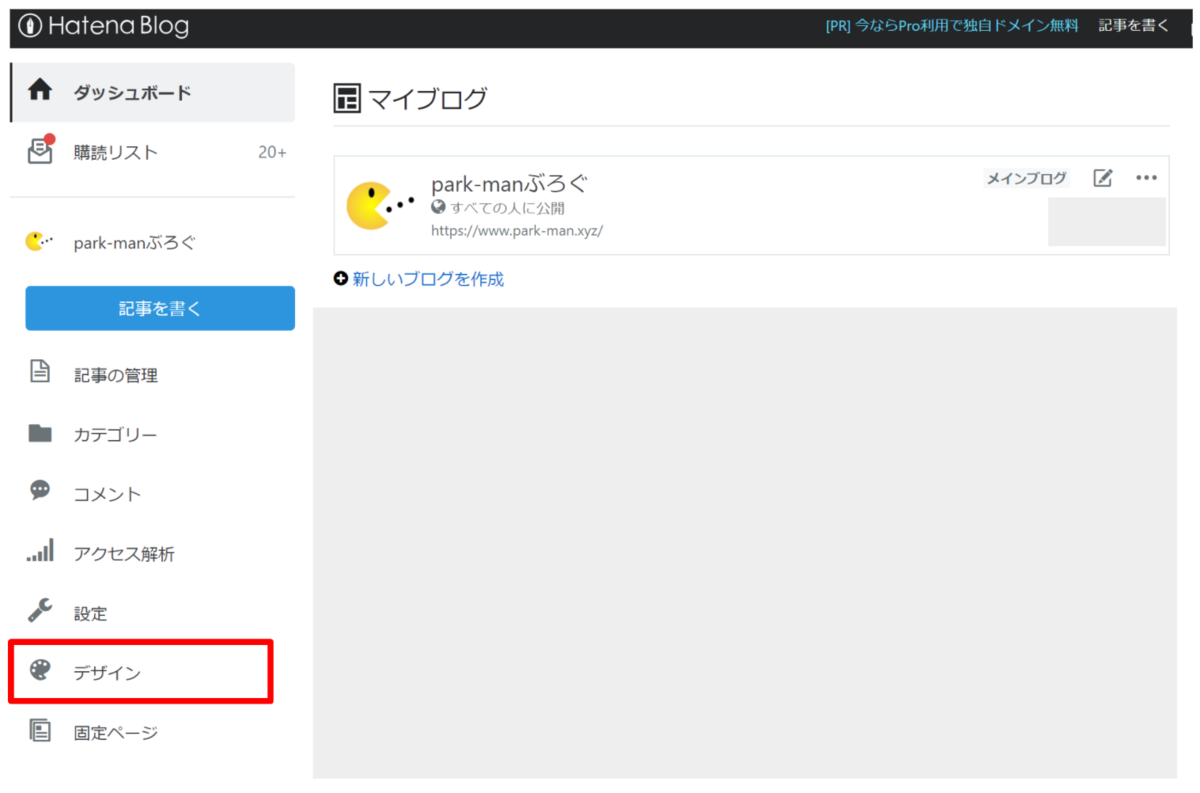
Task: Click the メインブログ badge
Action: (1026, 179)
